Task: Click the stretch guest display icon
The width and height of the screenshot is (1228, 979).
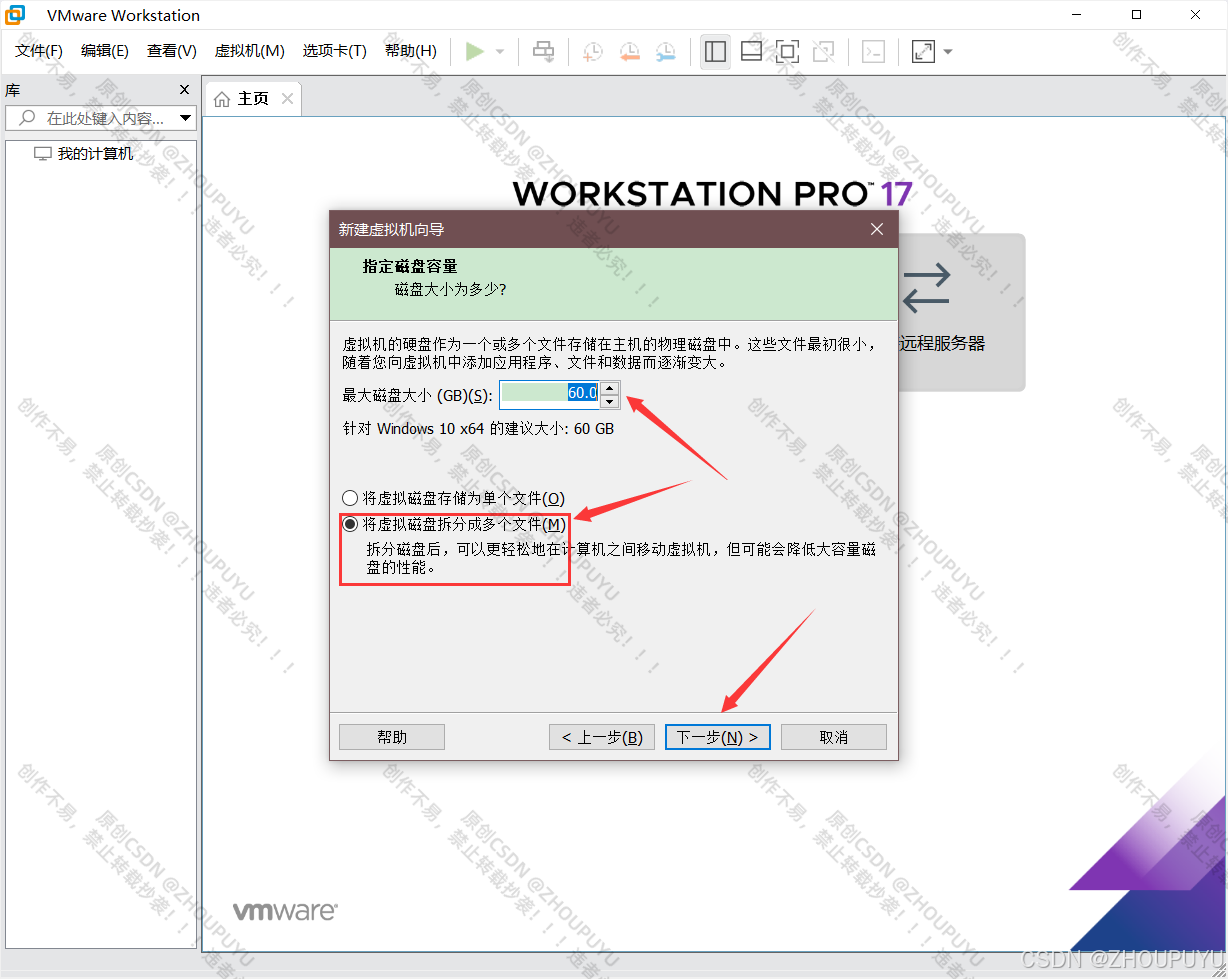Action: [x=924, y=51]
